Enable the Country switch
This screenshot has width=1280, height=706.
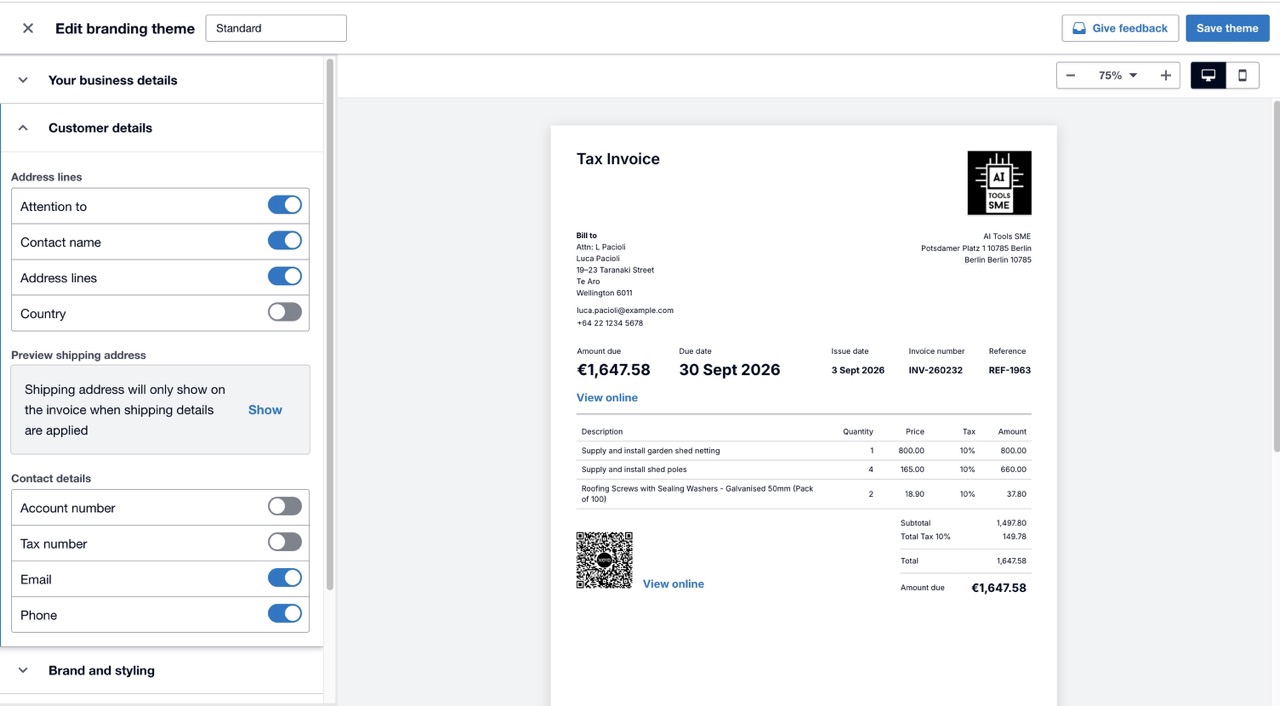285,312
